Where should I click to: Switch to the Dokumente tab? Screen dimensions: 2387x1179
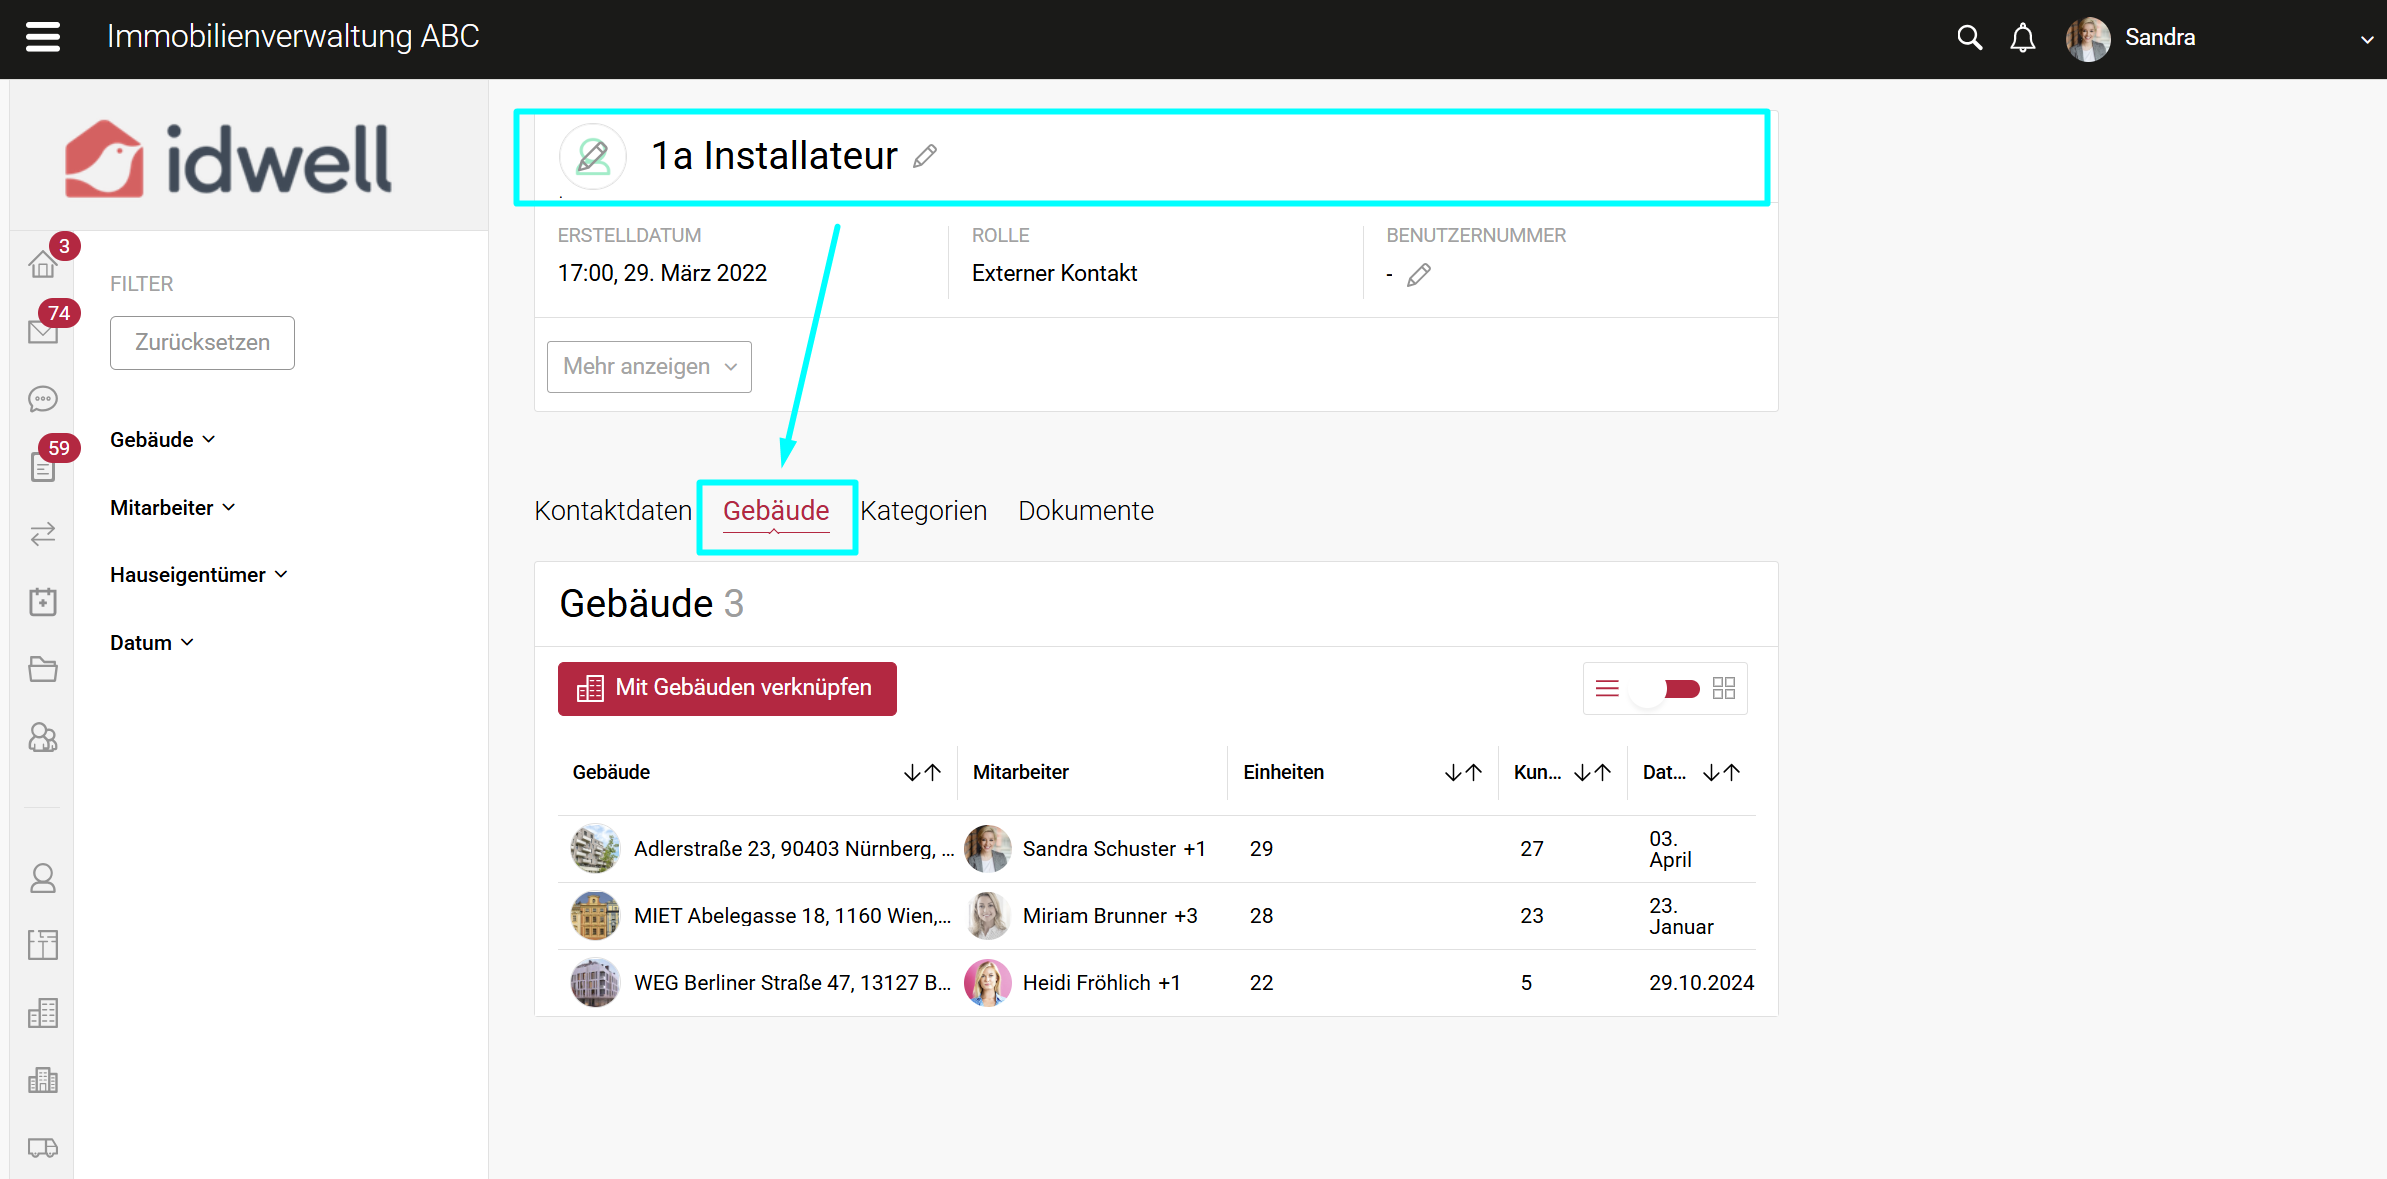(x=1085, y=511)
